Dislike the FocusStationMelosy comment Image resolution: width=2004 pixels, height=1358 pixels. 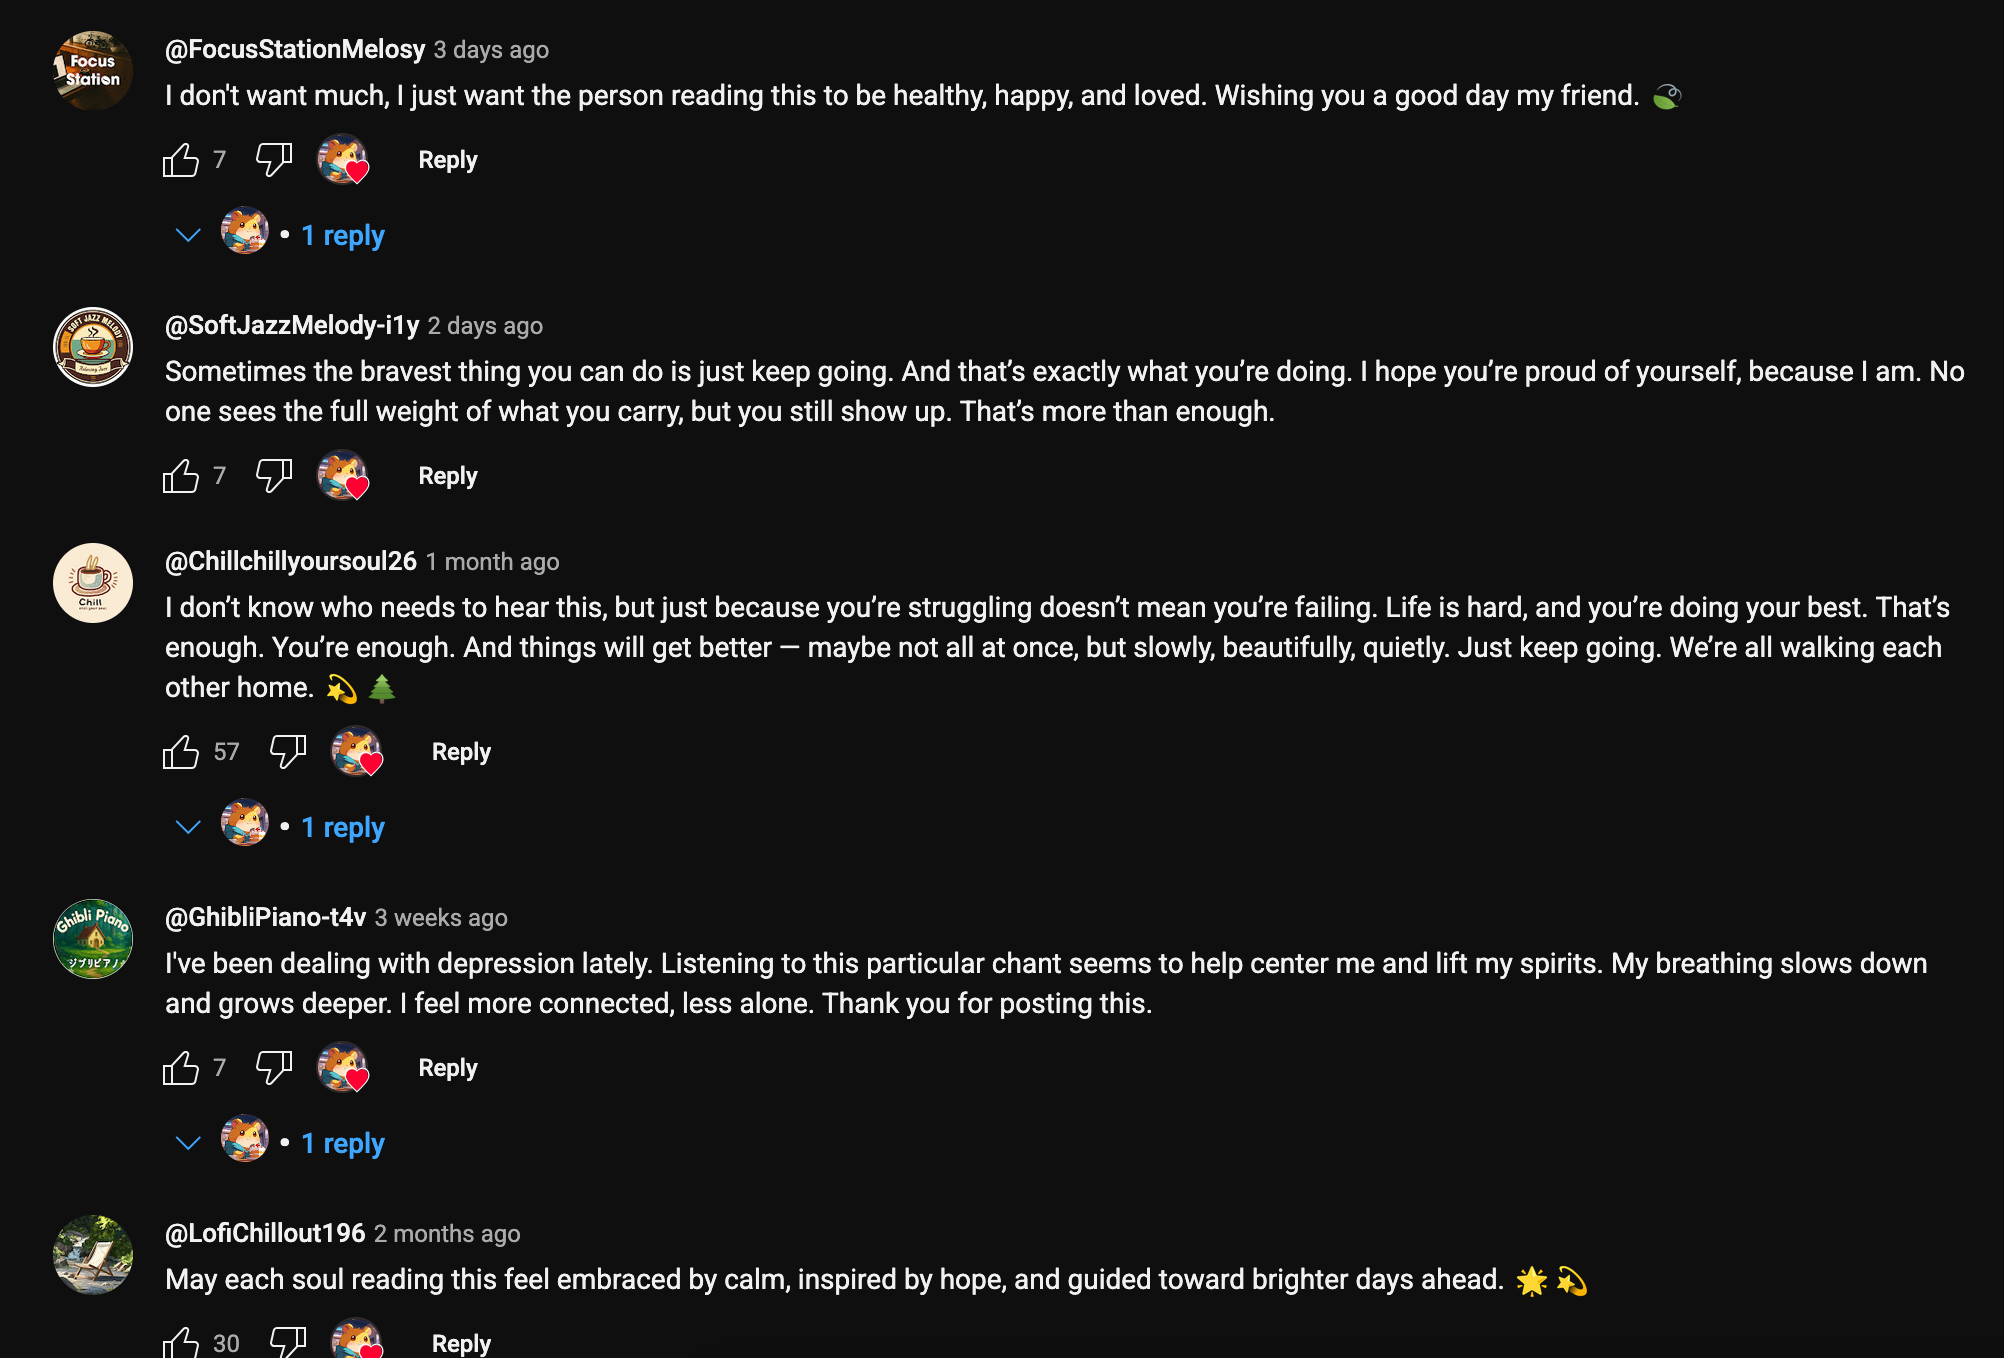coord(273,160)
